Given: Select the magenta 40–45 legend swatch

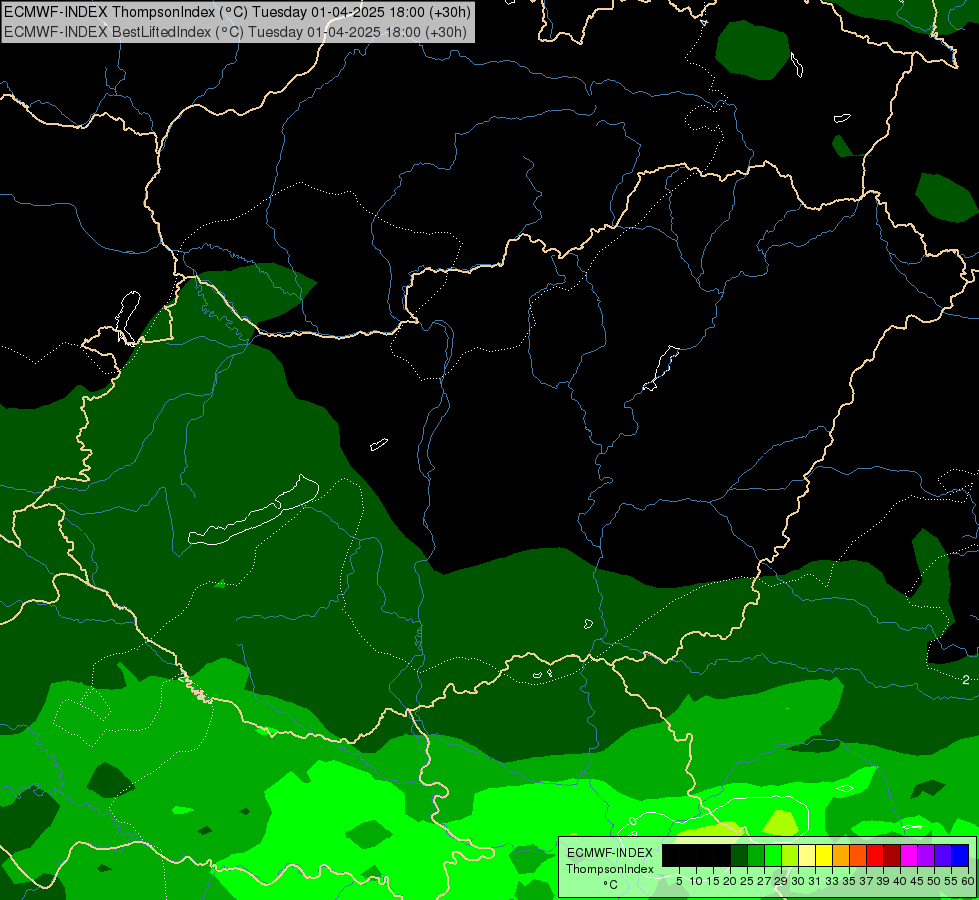Looking at the screenshot, I should point(909,855).
